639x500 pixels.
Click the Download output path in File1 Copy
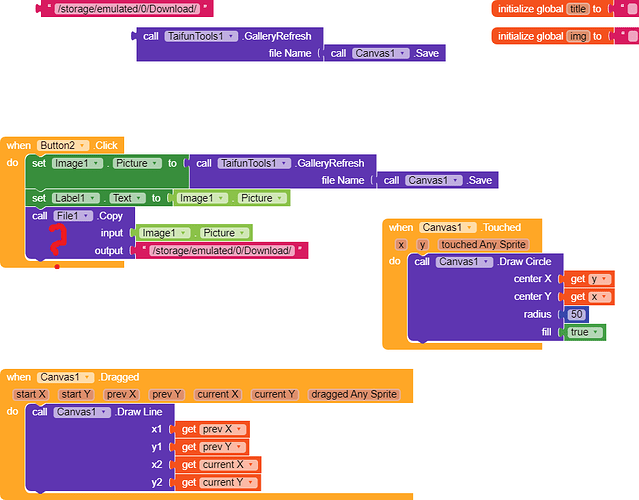[x=221, y=250]
